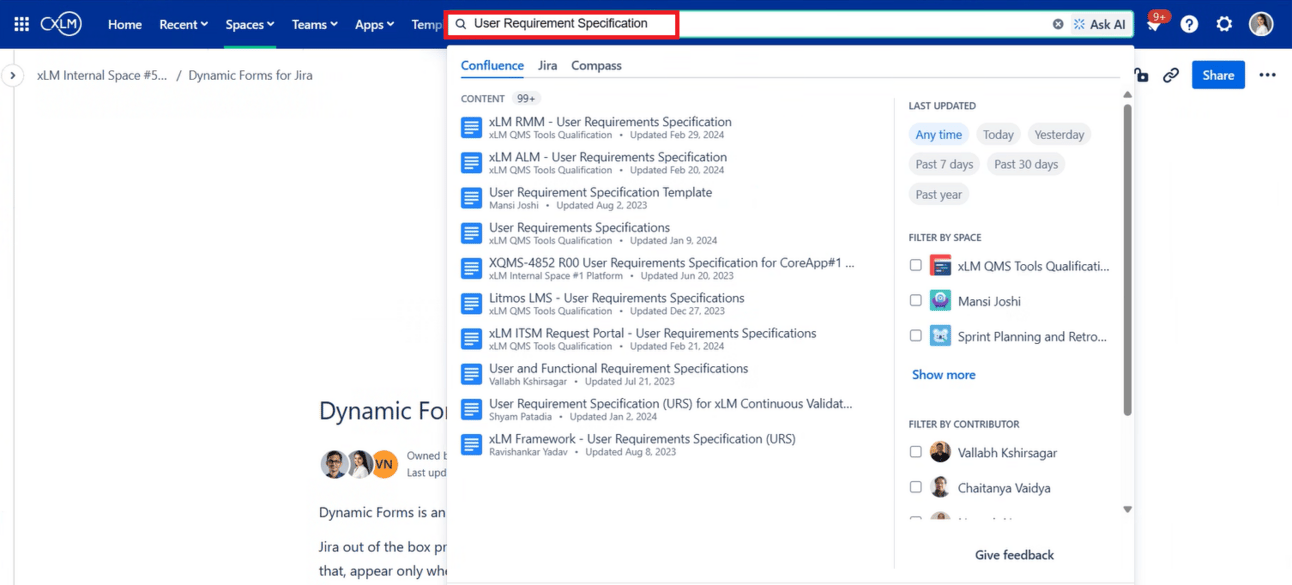Click the xLM logo in header

[63, 24]
